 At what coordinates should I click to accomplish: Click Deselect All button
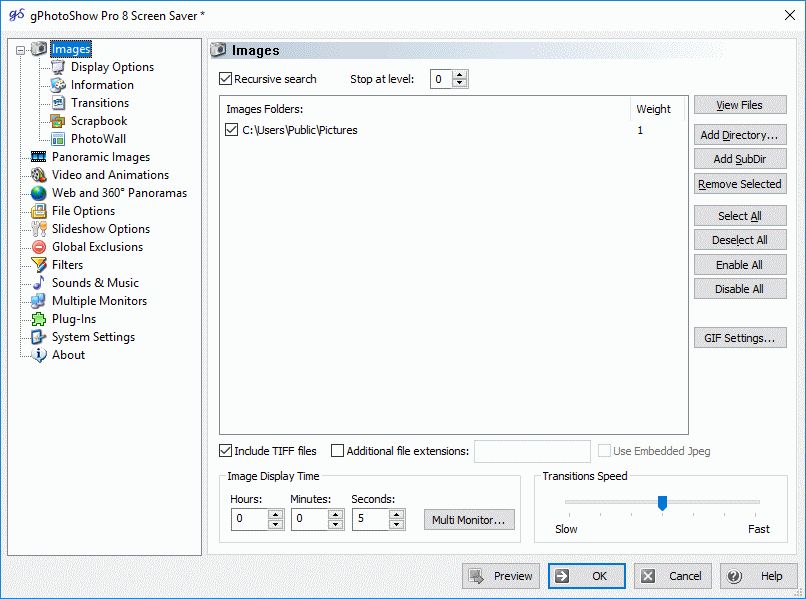740,240
